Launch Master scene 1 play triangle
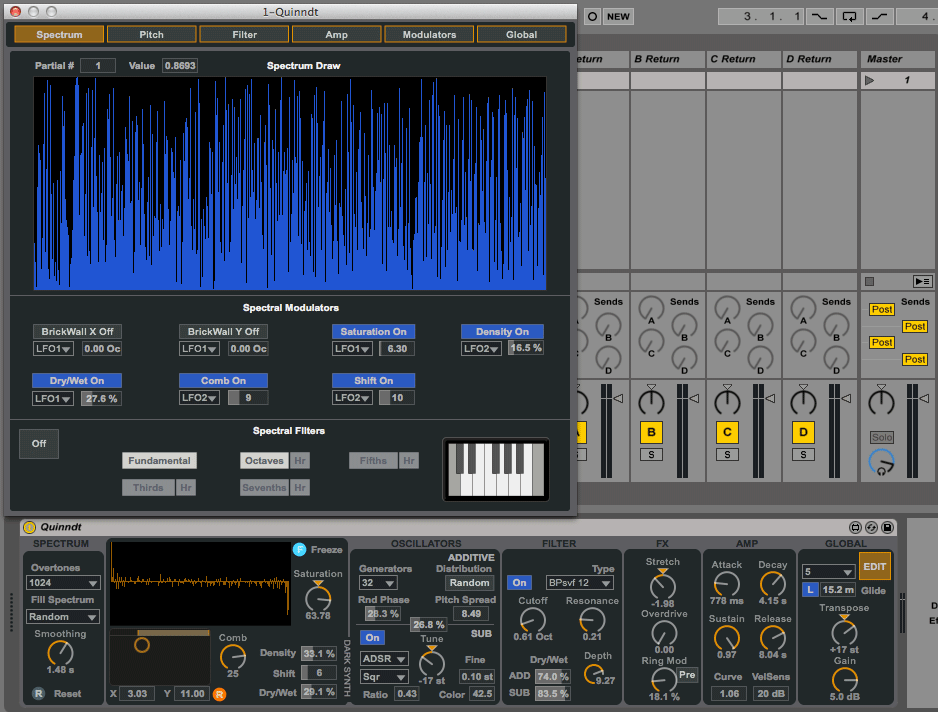Screen dimensions: 938x712 tap(870, 80)
